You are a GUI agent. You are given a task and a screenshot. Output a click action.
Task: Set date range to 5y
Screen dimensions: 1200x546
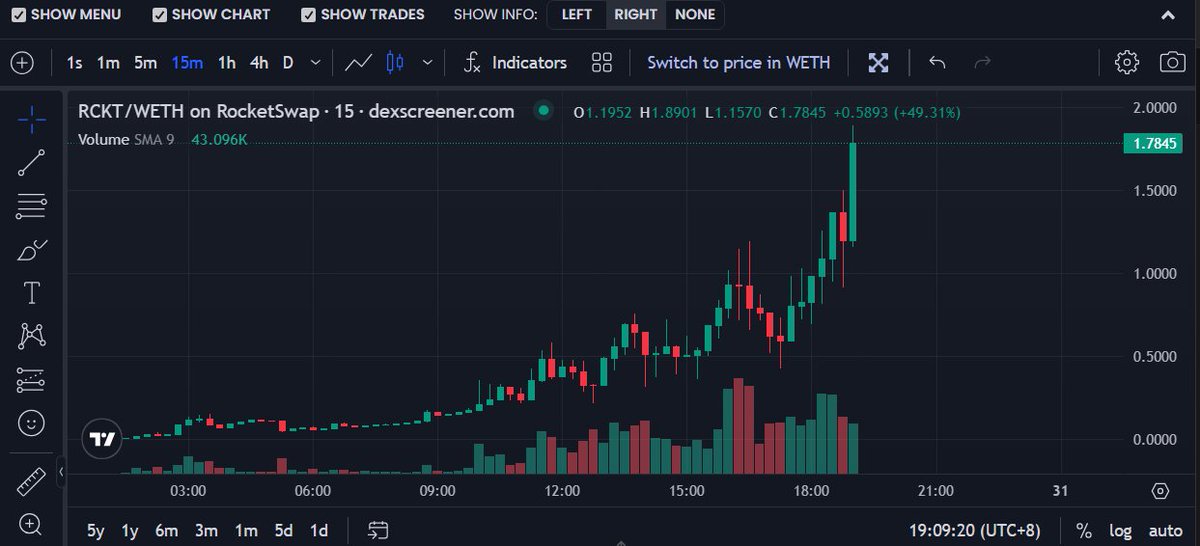[x=96, y=531]
